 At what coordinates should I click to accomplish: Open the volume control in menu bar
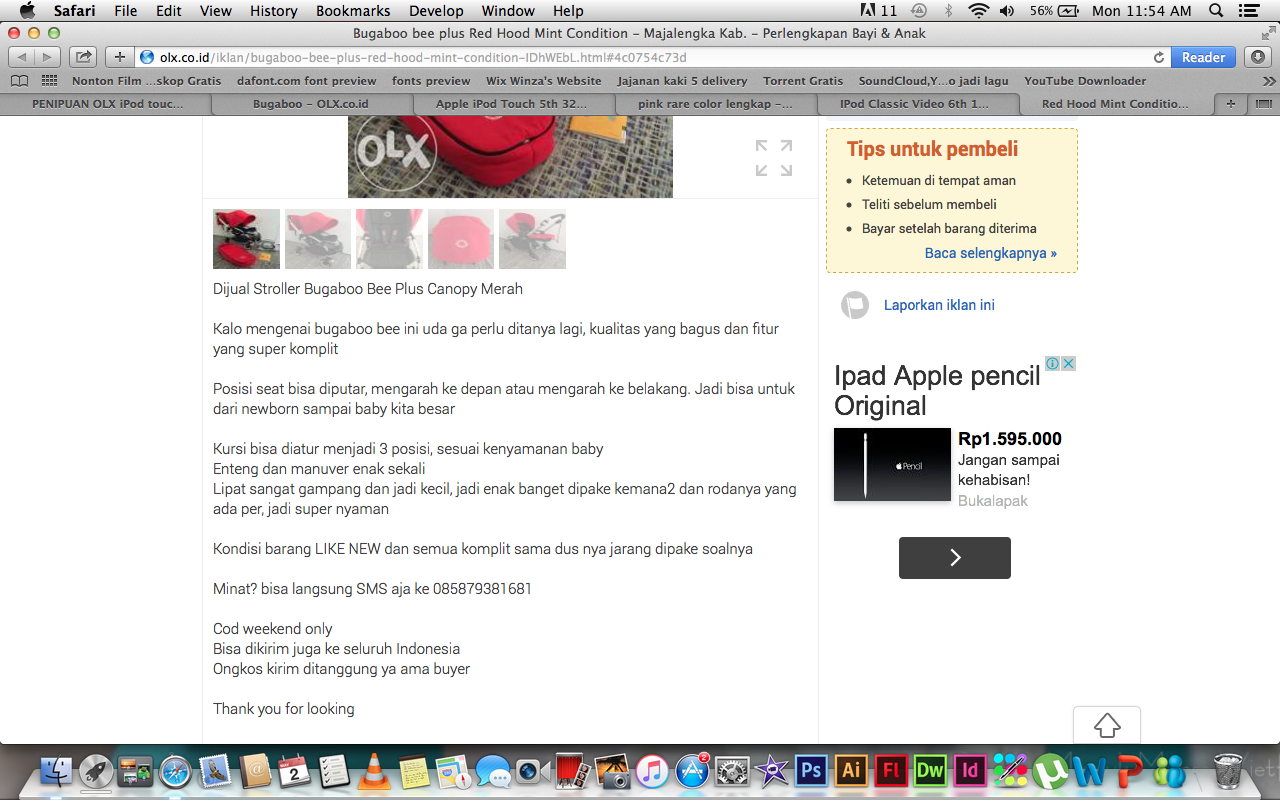pos(1007,11)
